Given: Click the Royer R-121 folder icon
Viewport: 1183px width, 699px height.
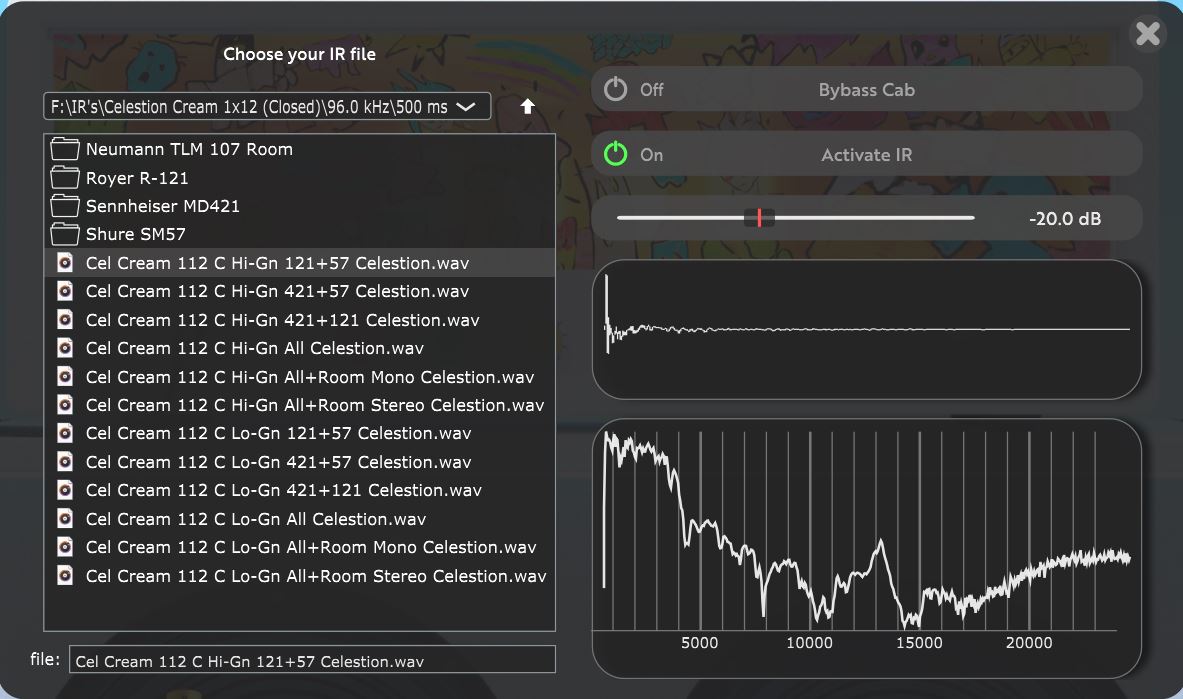Looking at the screenshot, I should point(65,177).
